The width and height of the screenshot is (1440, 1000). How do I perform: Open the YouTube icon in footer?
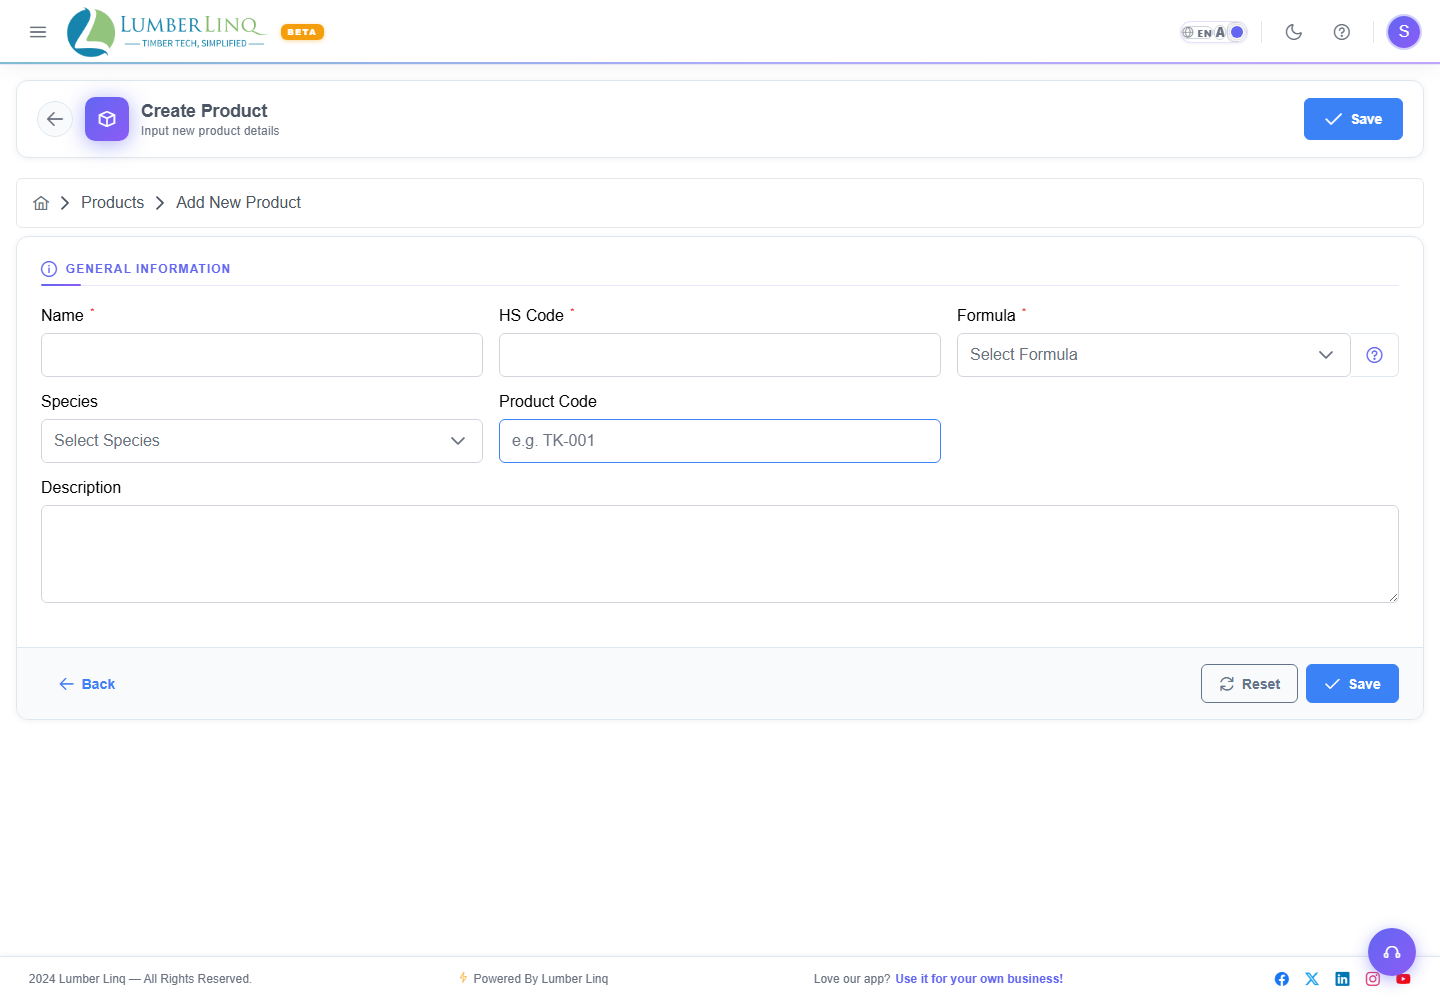[x=1403, y=979]
